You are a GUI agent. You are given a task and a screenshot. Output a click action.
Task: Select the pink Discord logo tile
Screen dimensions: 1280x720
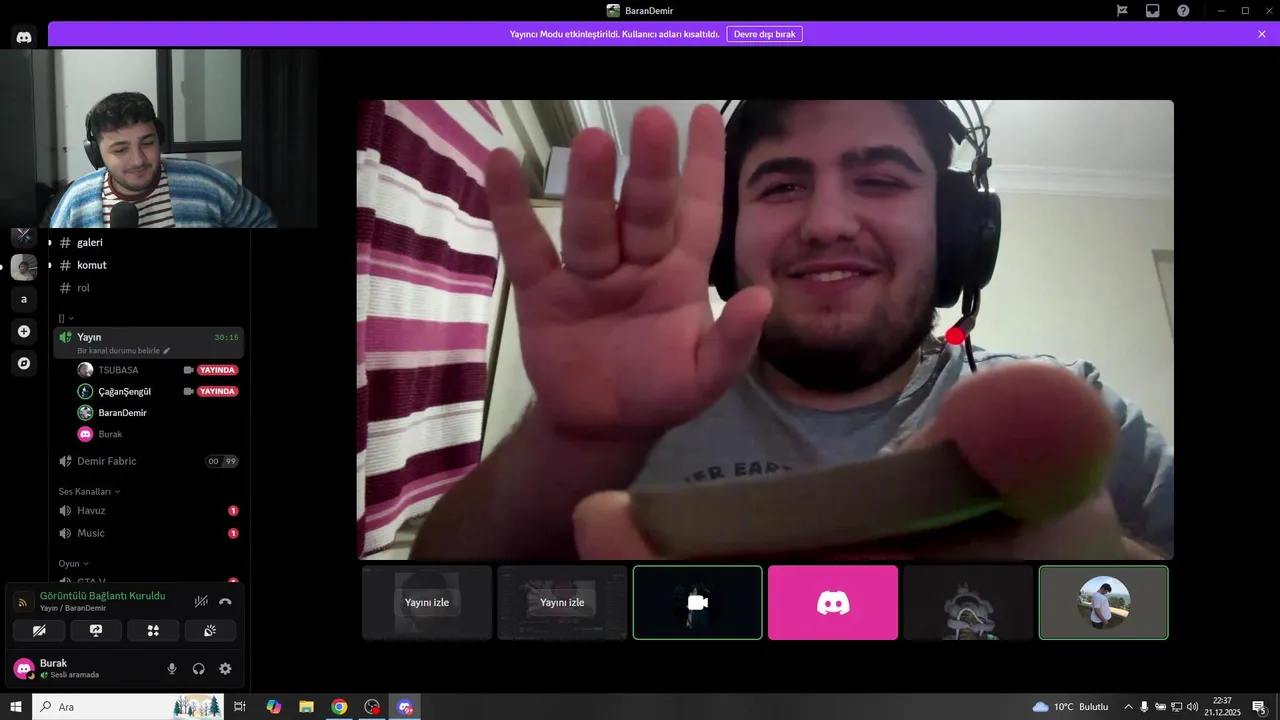coord(833,602)
